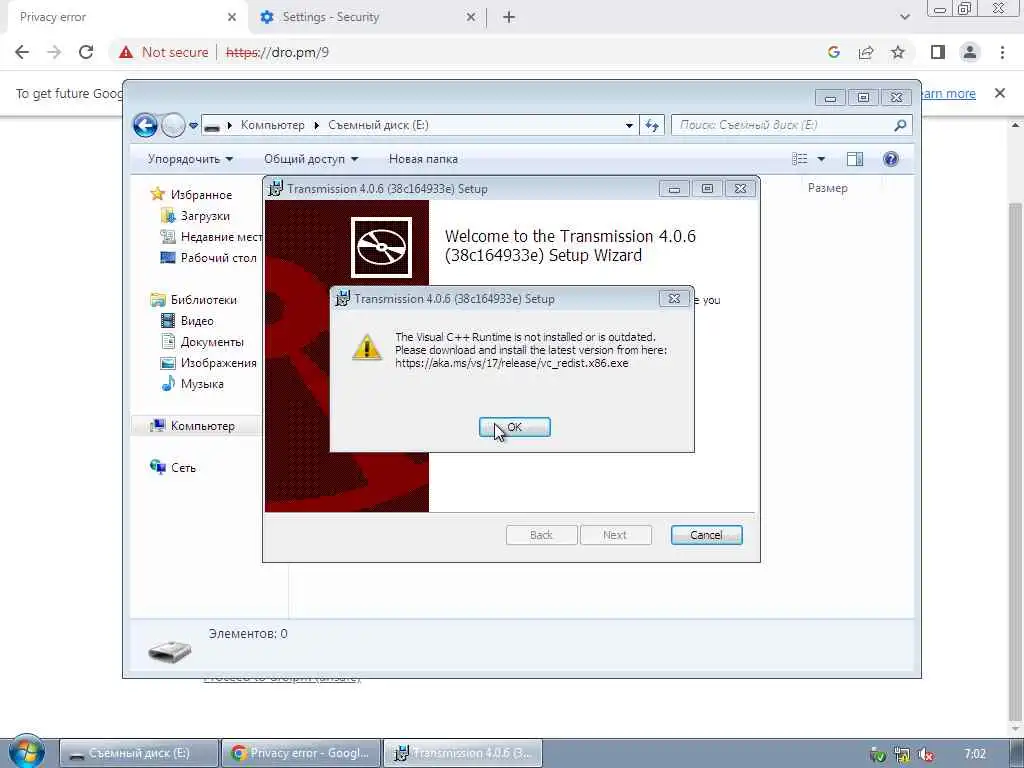
Task: Open the Упорядочить menu
Action: pos(190,159)
